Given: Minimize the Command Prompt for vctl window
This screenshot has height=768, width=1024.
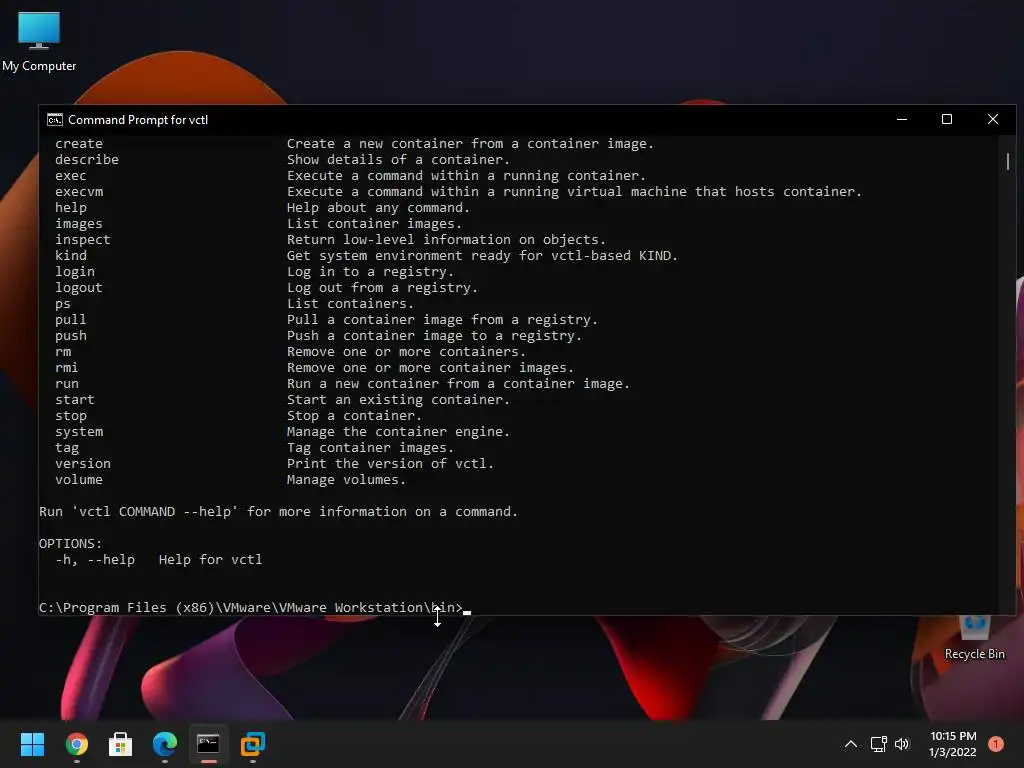Looking at the screenshot, I should pos(902,120).
